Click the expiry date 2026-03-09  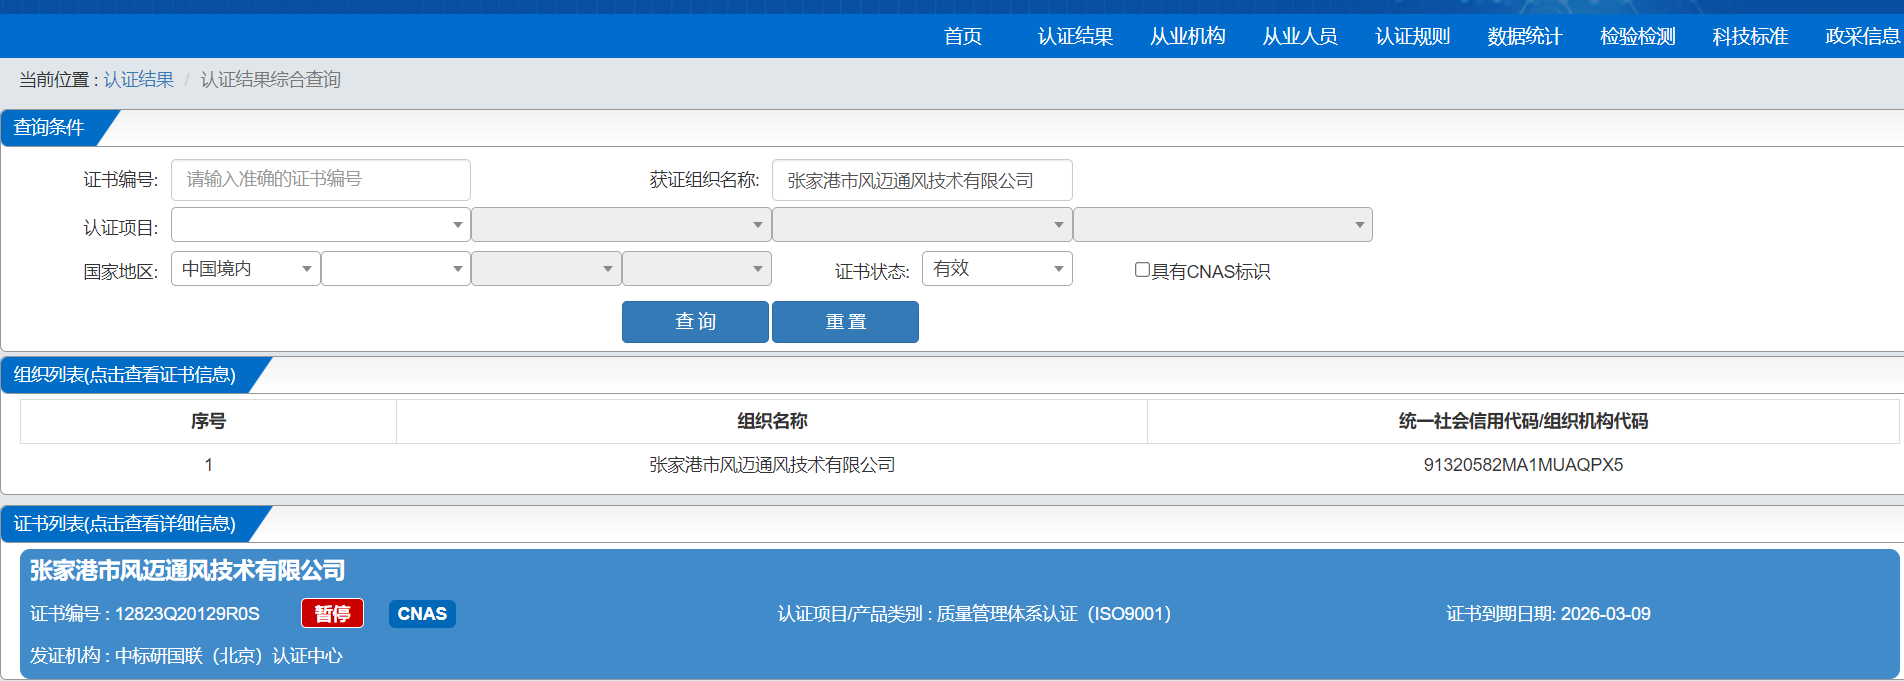pos(1606,614)
